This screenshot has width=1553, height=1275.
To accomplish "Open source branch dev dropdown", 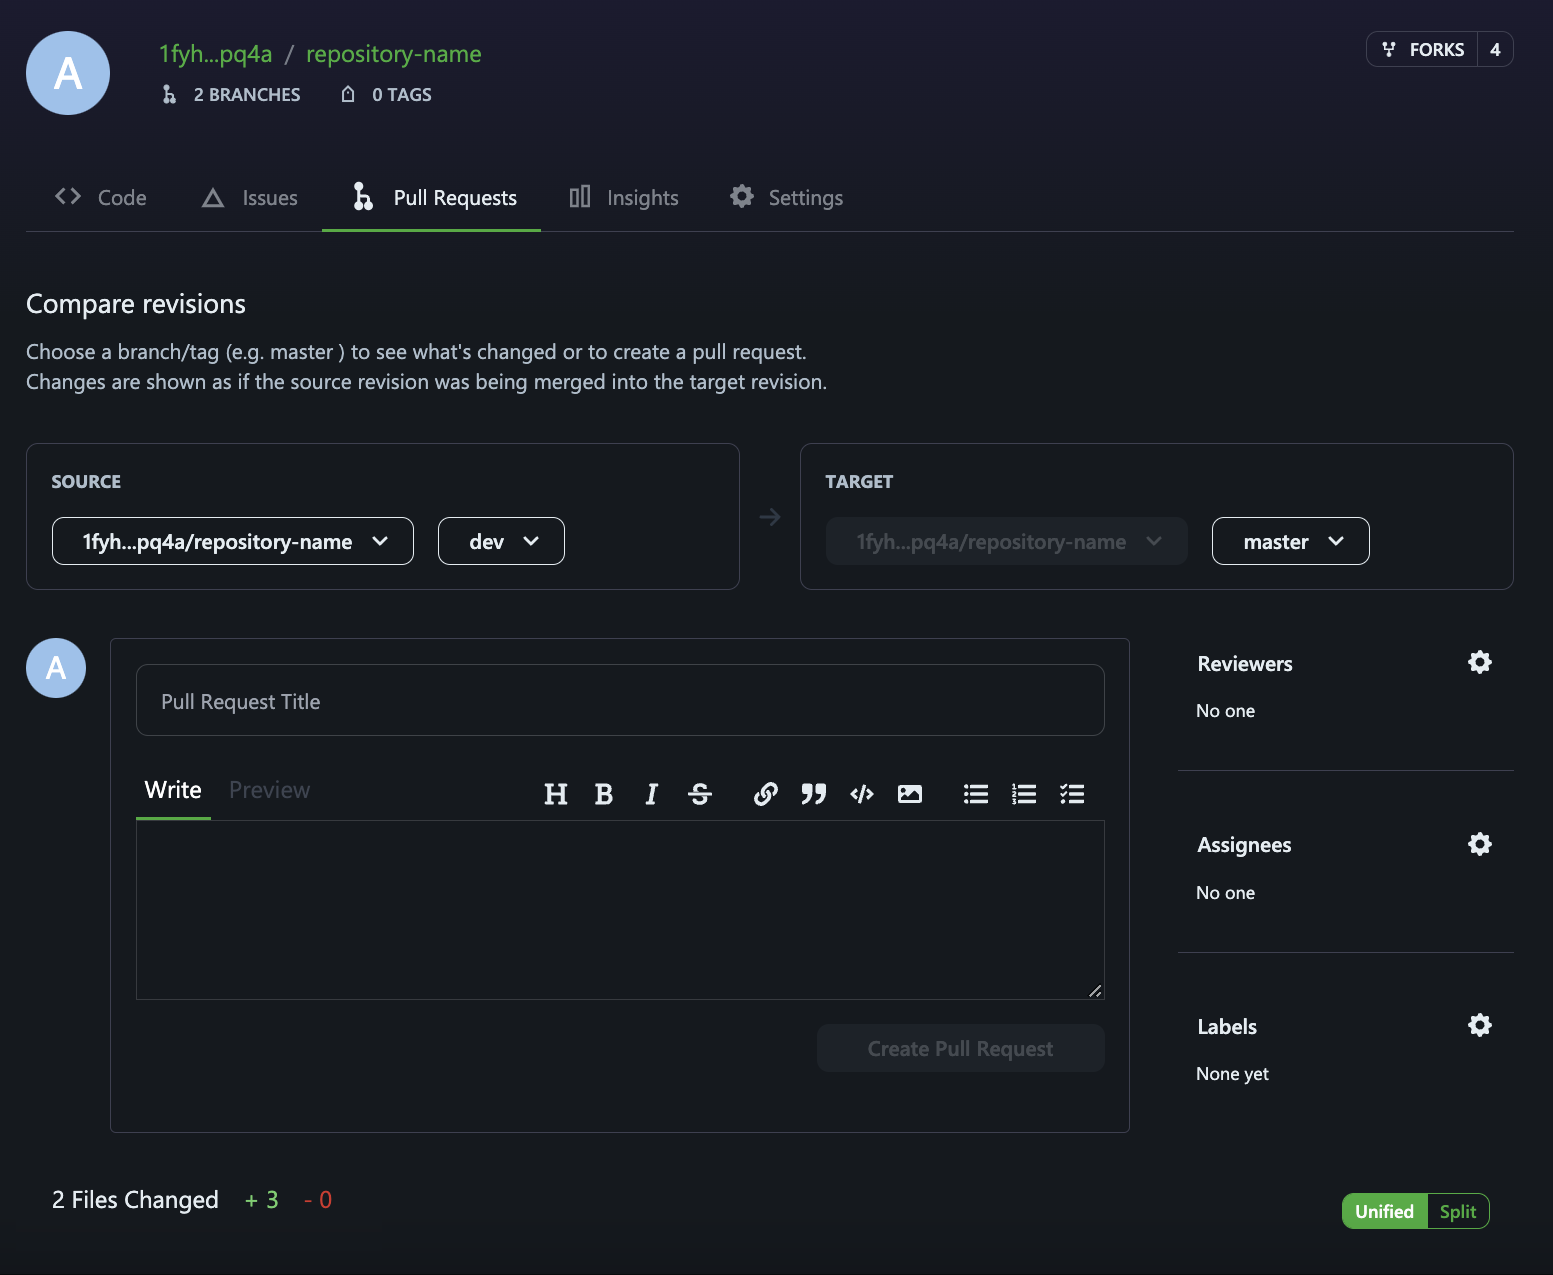I will [x=501, y=541].
